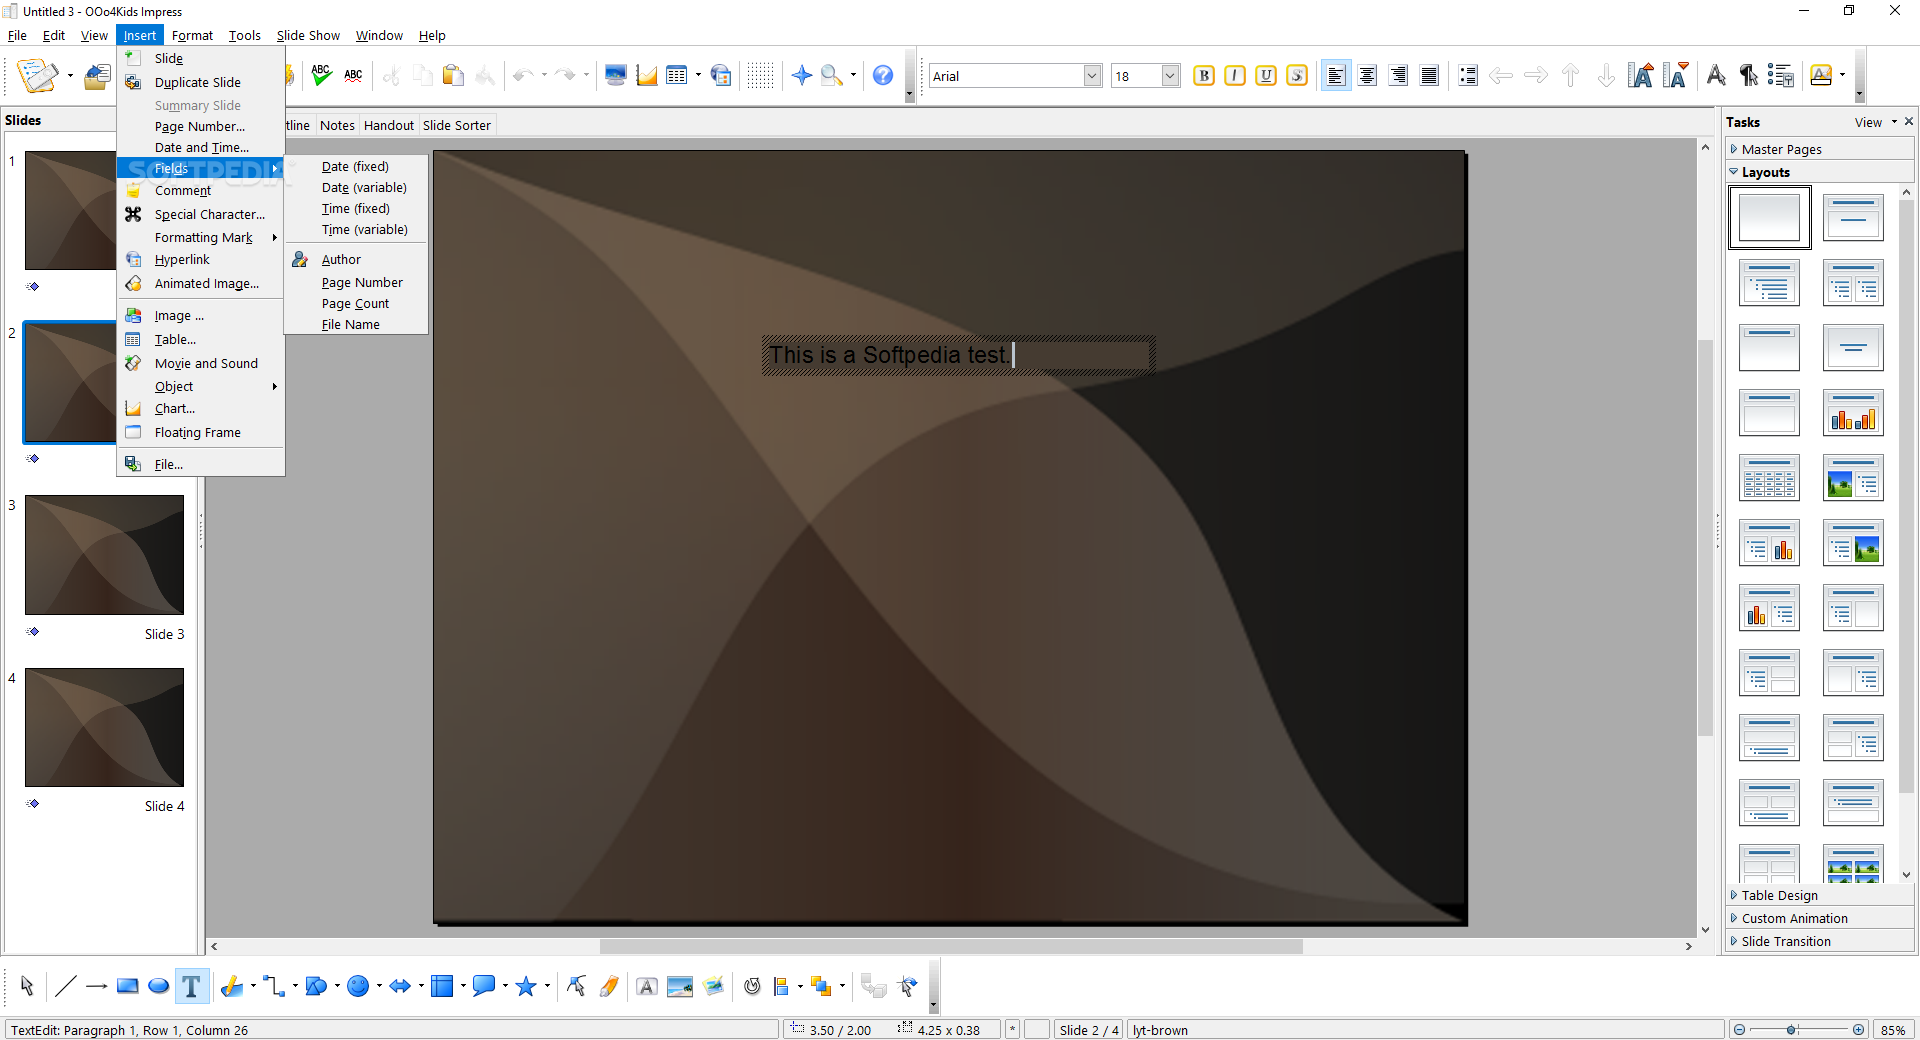Screen dimensions: 1920x1040
Task: Insert the Author field
Action: point(341,259)
